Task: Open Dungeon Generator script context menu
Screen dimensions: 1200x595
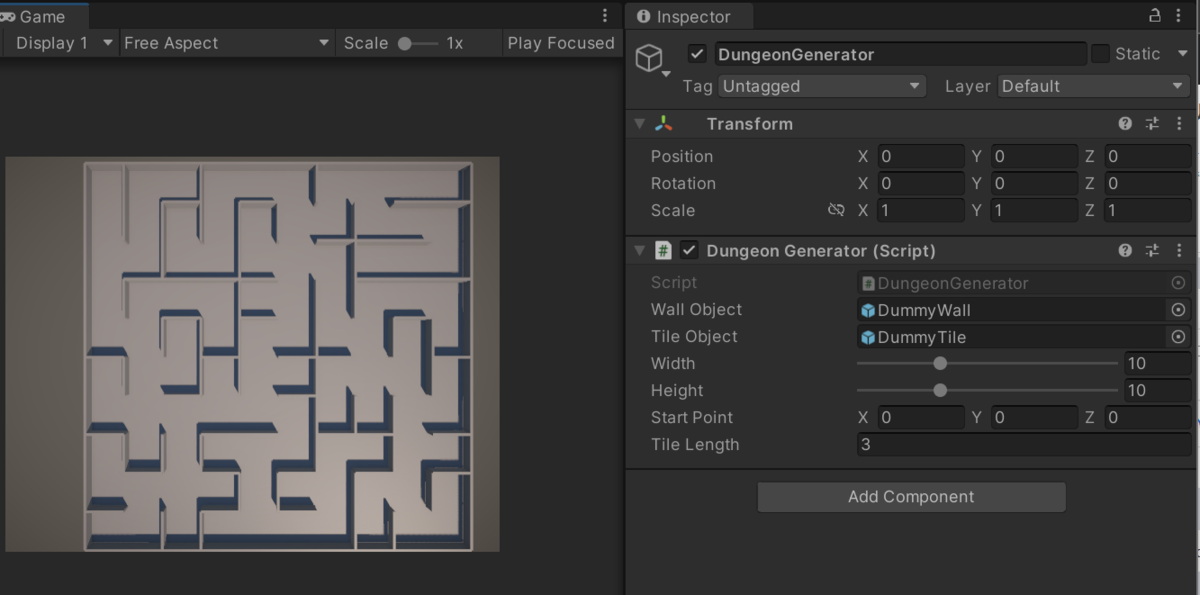Action: point(1180,250)
